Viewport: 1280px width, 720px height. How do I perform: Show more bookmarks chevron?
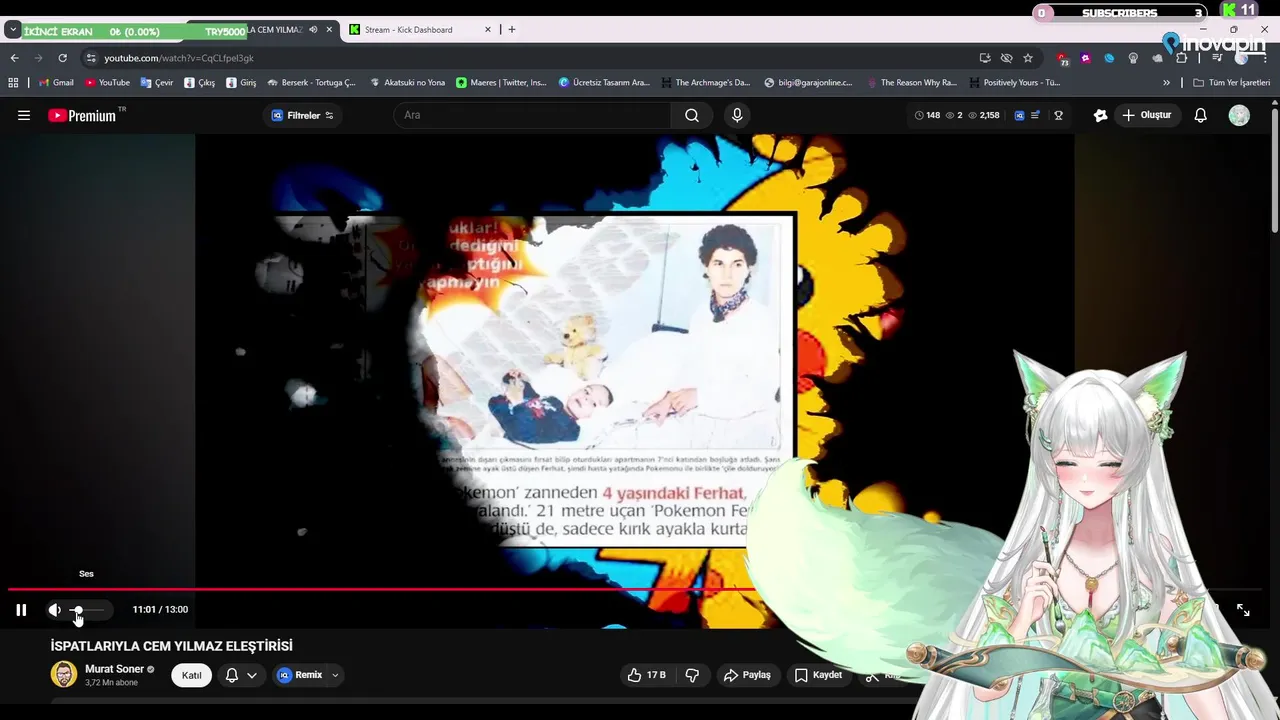tap(1166, 83)
